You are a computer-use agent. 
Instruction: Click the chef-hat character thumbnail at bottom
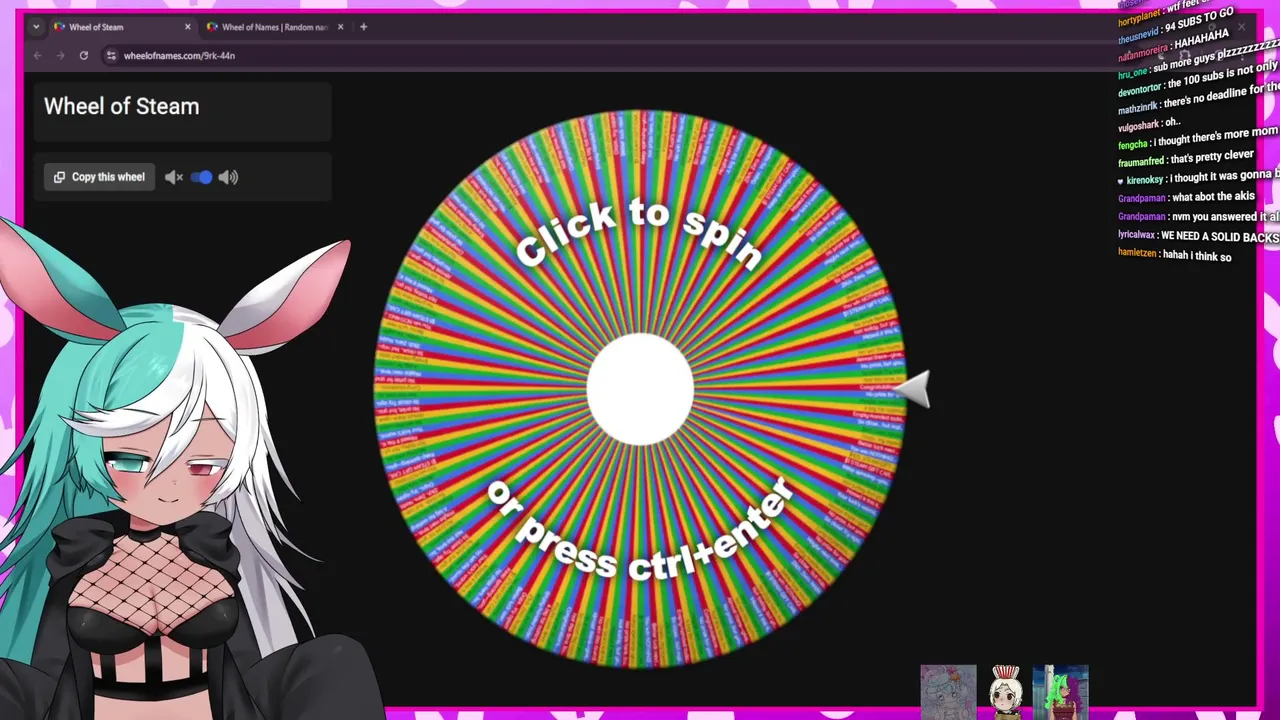coord(1005,692)
